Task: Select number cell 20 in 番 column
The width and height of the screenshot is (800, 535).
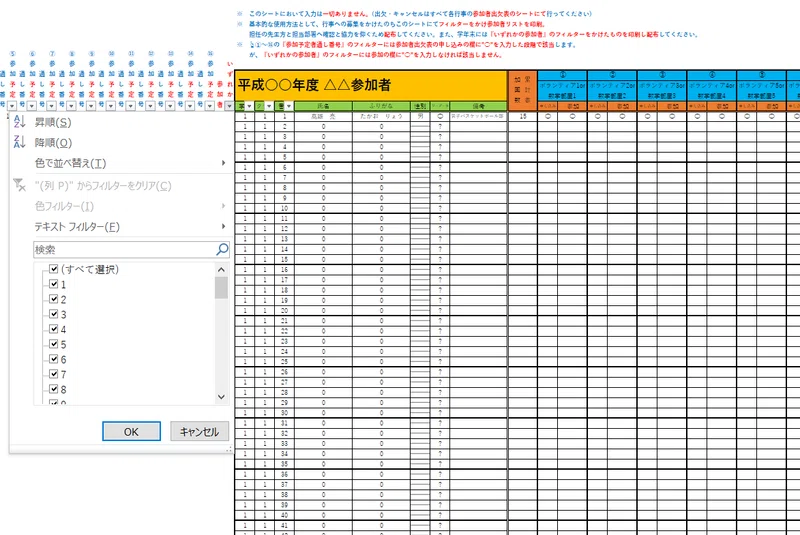Action: pos(284,311)
